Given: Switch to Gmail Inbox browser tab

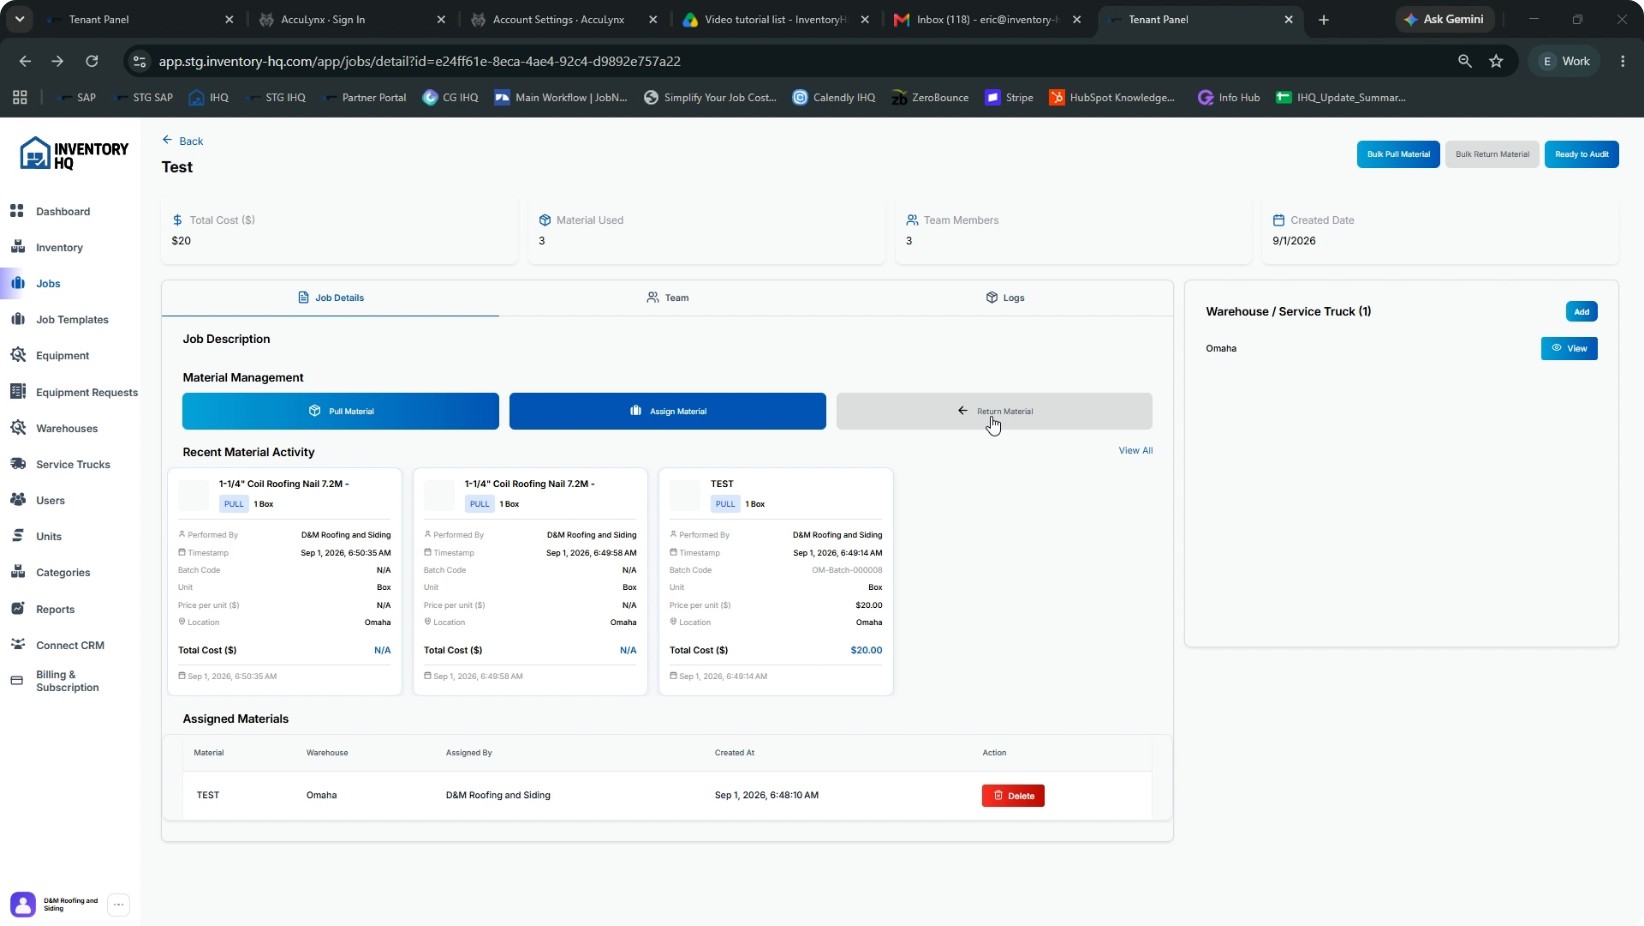Looking at the screenshot, I should click(985, 19).
